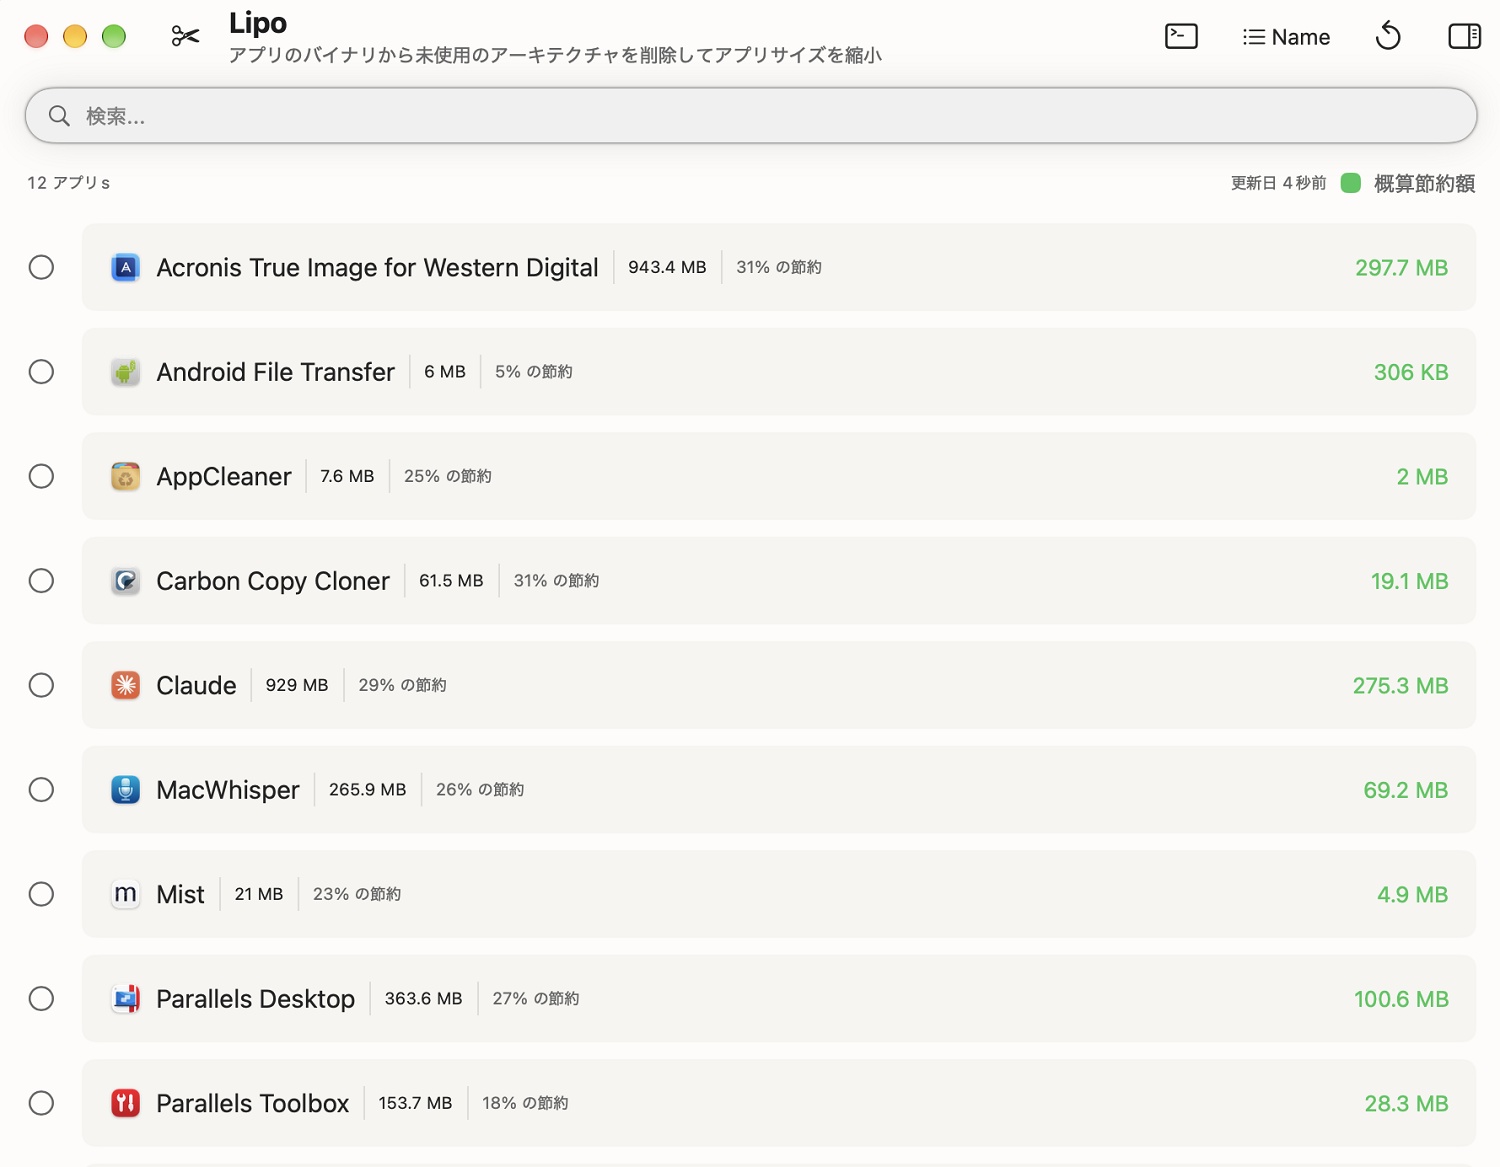Click the 275.3 MB savings value

click(1400, 686)
